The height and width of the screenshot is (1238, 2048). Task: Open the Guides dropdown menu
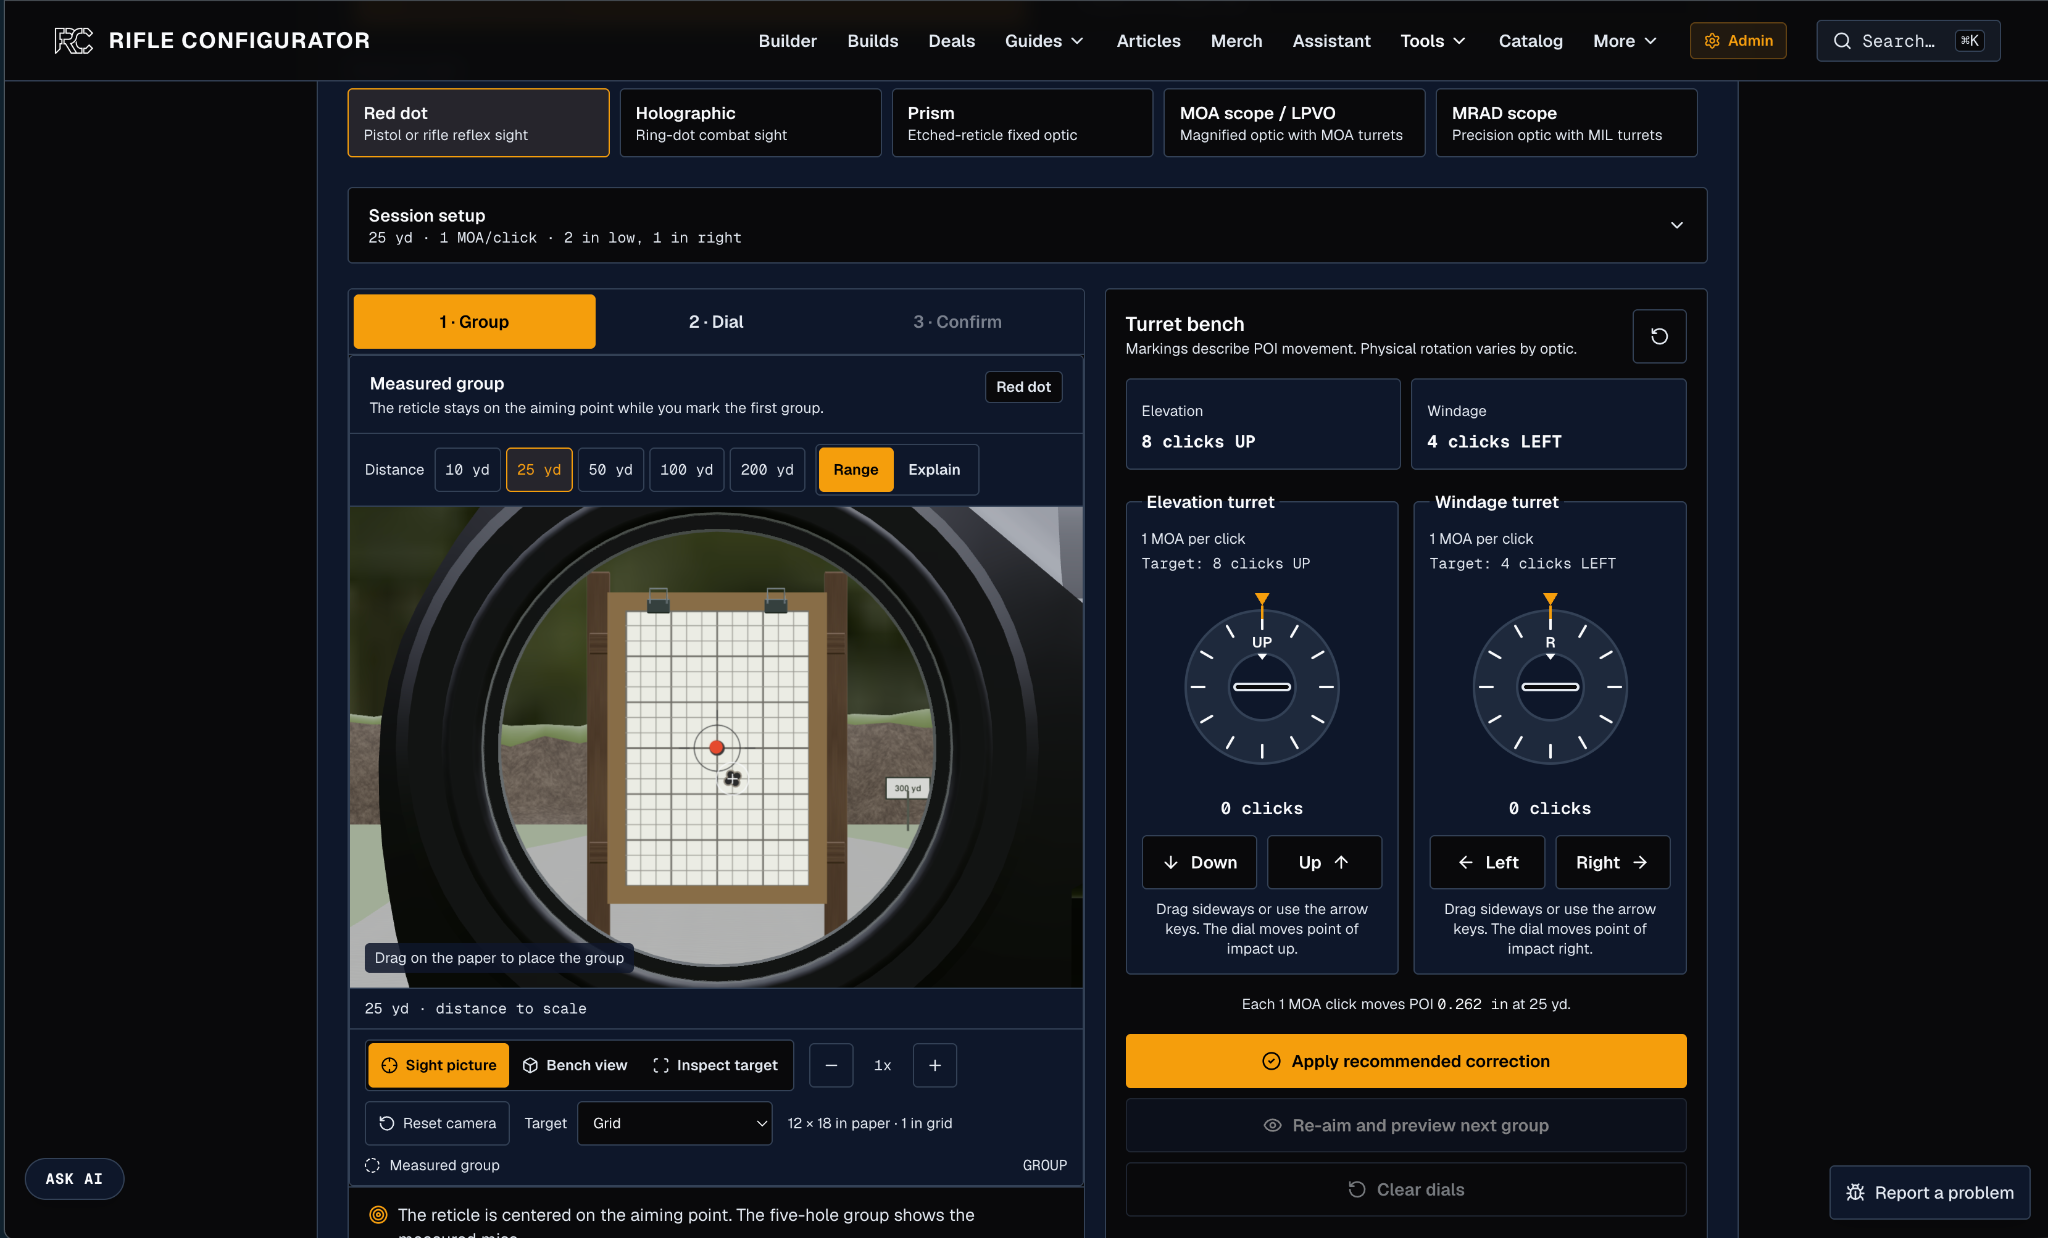point(1044,41)
